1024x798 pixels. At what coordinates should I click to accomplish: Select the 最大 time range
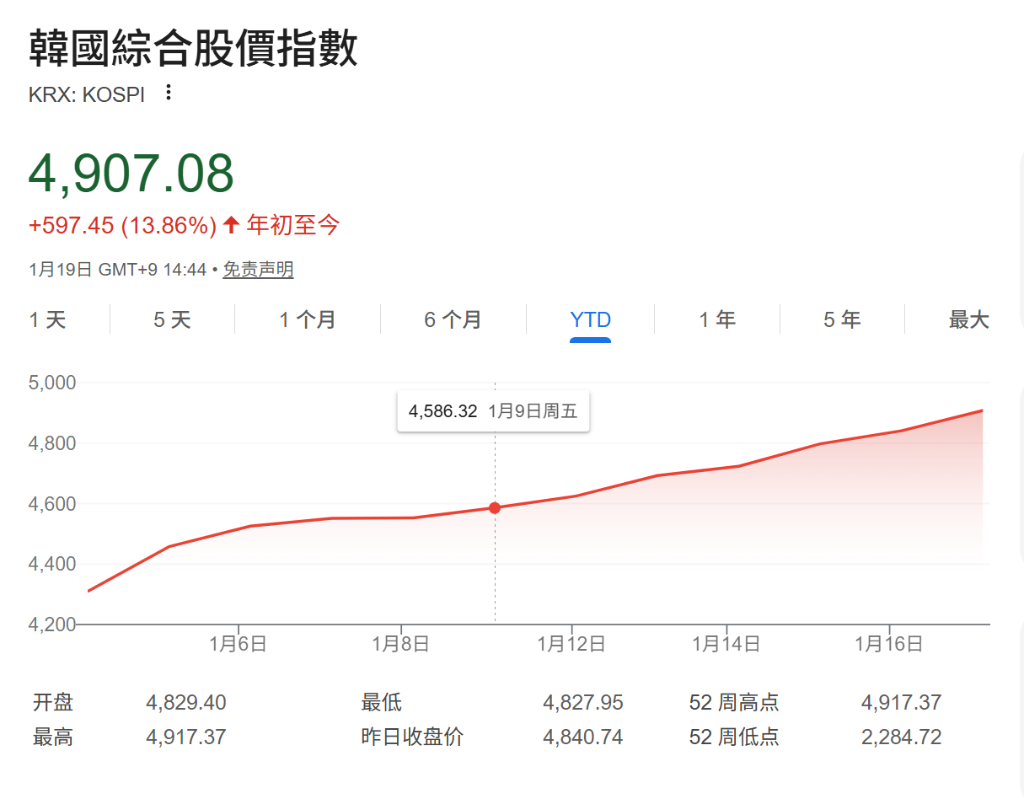tap(968, 320)
